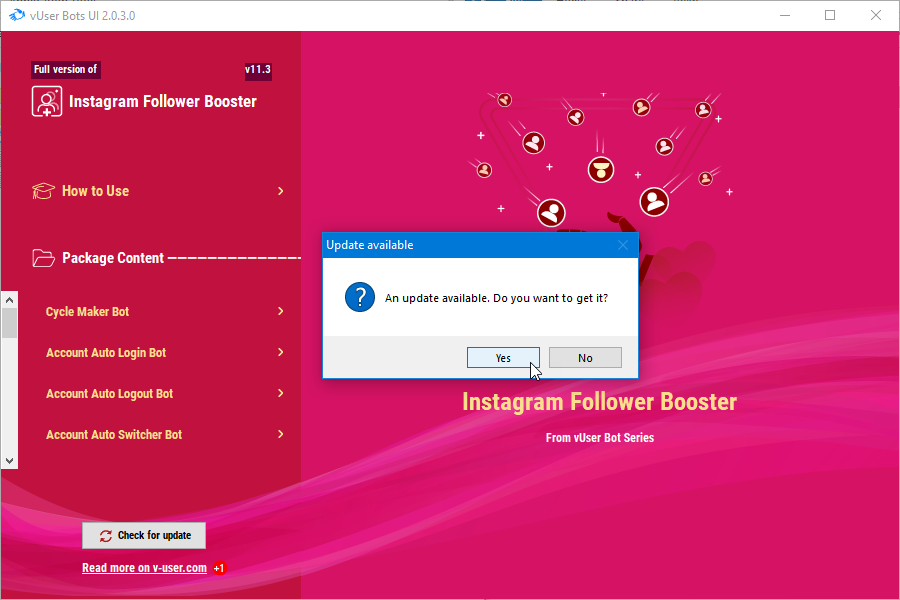Click the From vUser Bot Series text

tap(600, 438)
